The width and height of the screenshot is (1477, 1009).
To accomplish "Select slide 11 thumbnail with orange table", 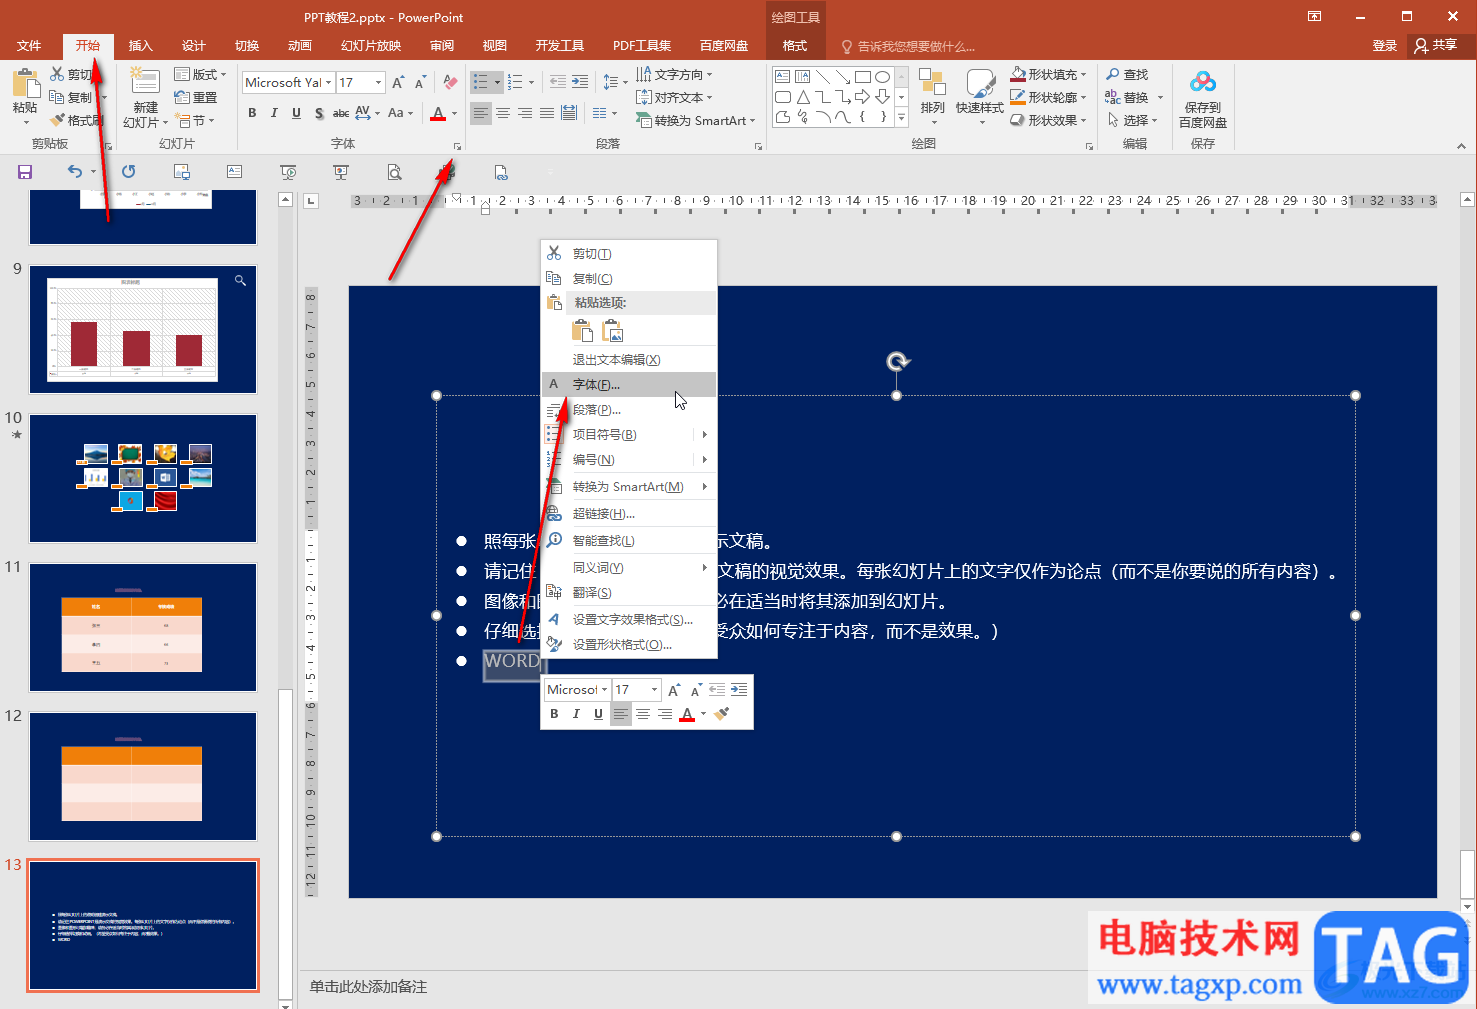I will click(143, 627).
